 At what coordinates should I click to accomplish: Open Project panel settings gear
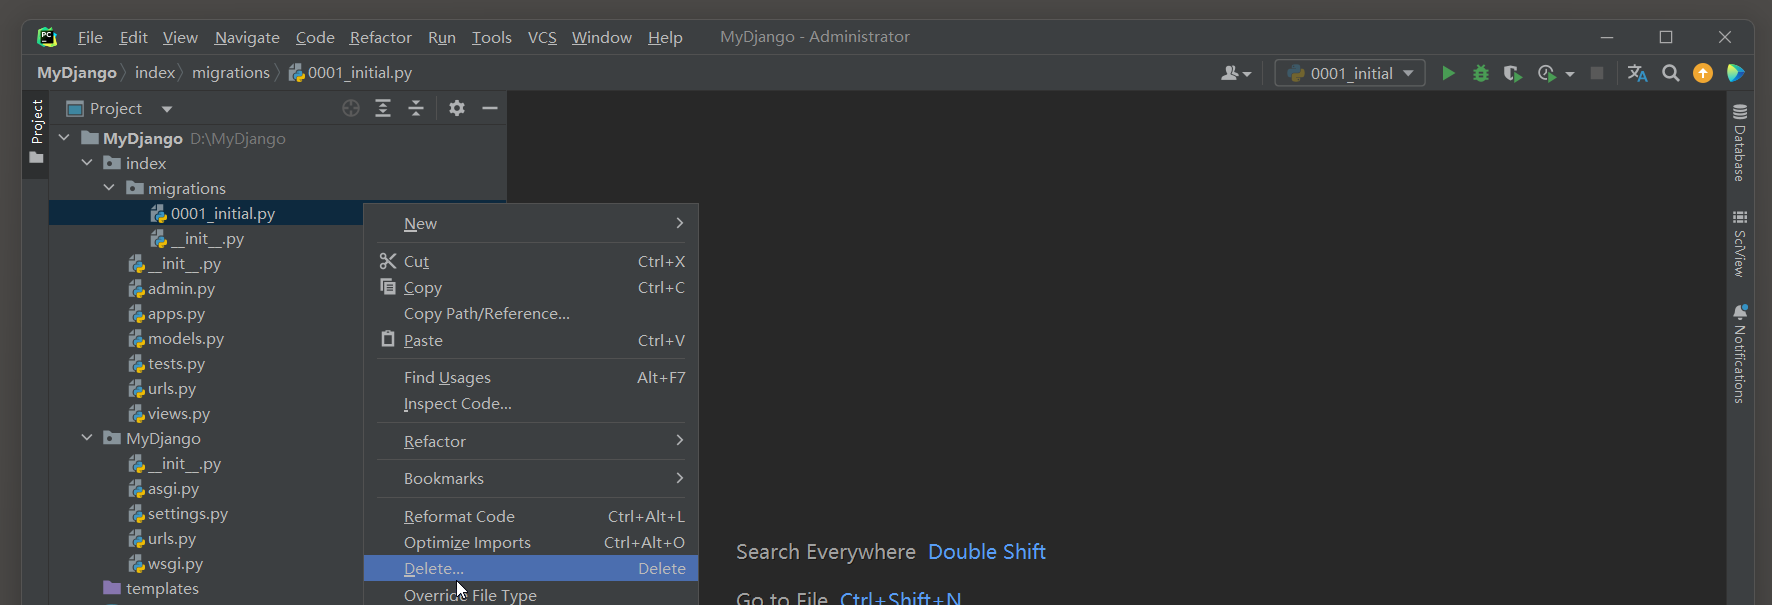(457, 108)
